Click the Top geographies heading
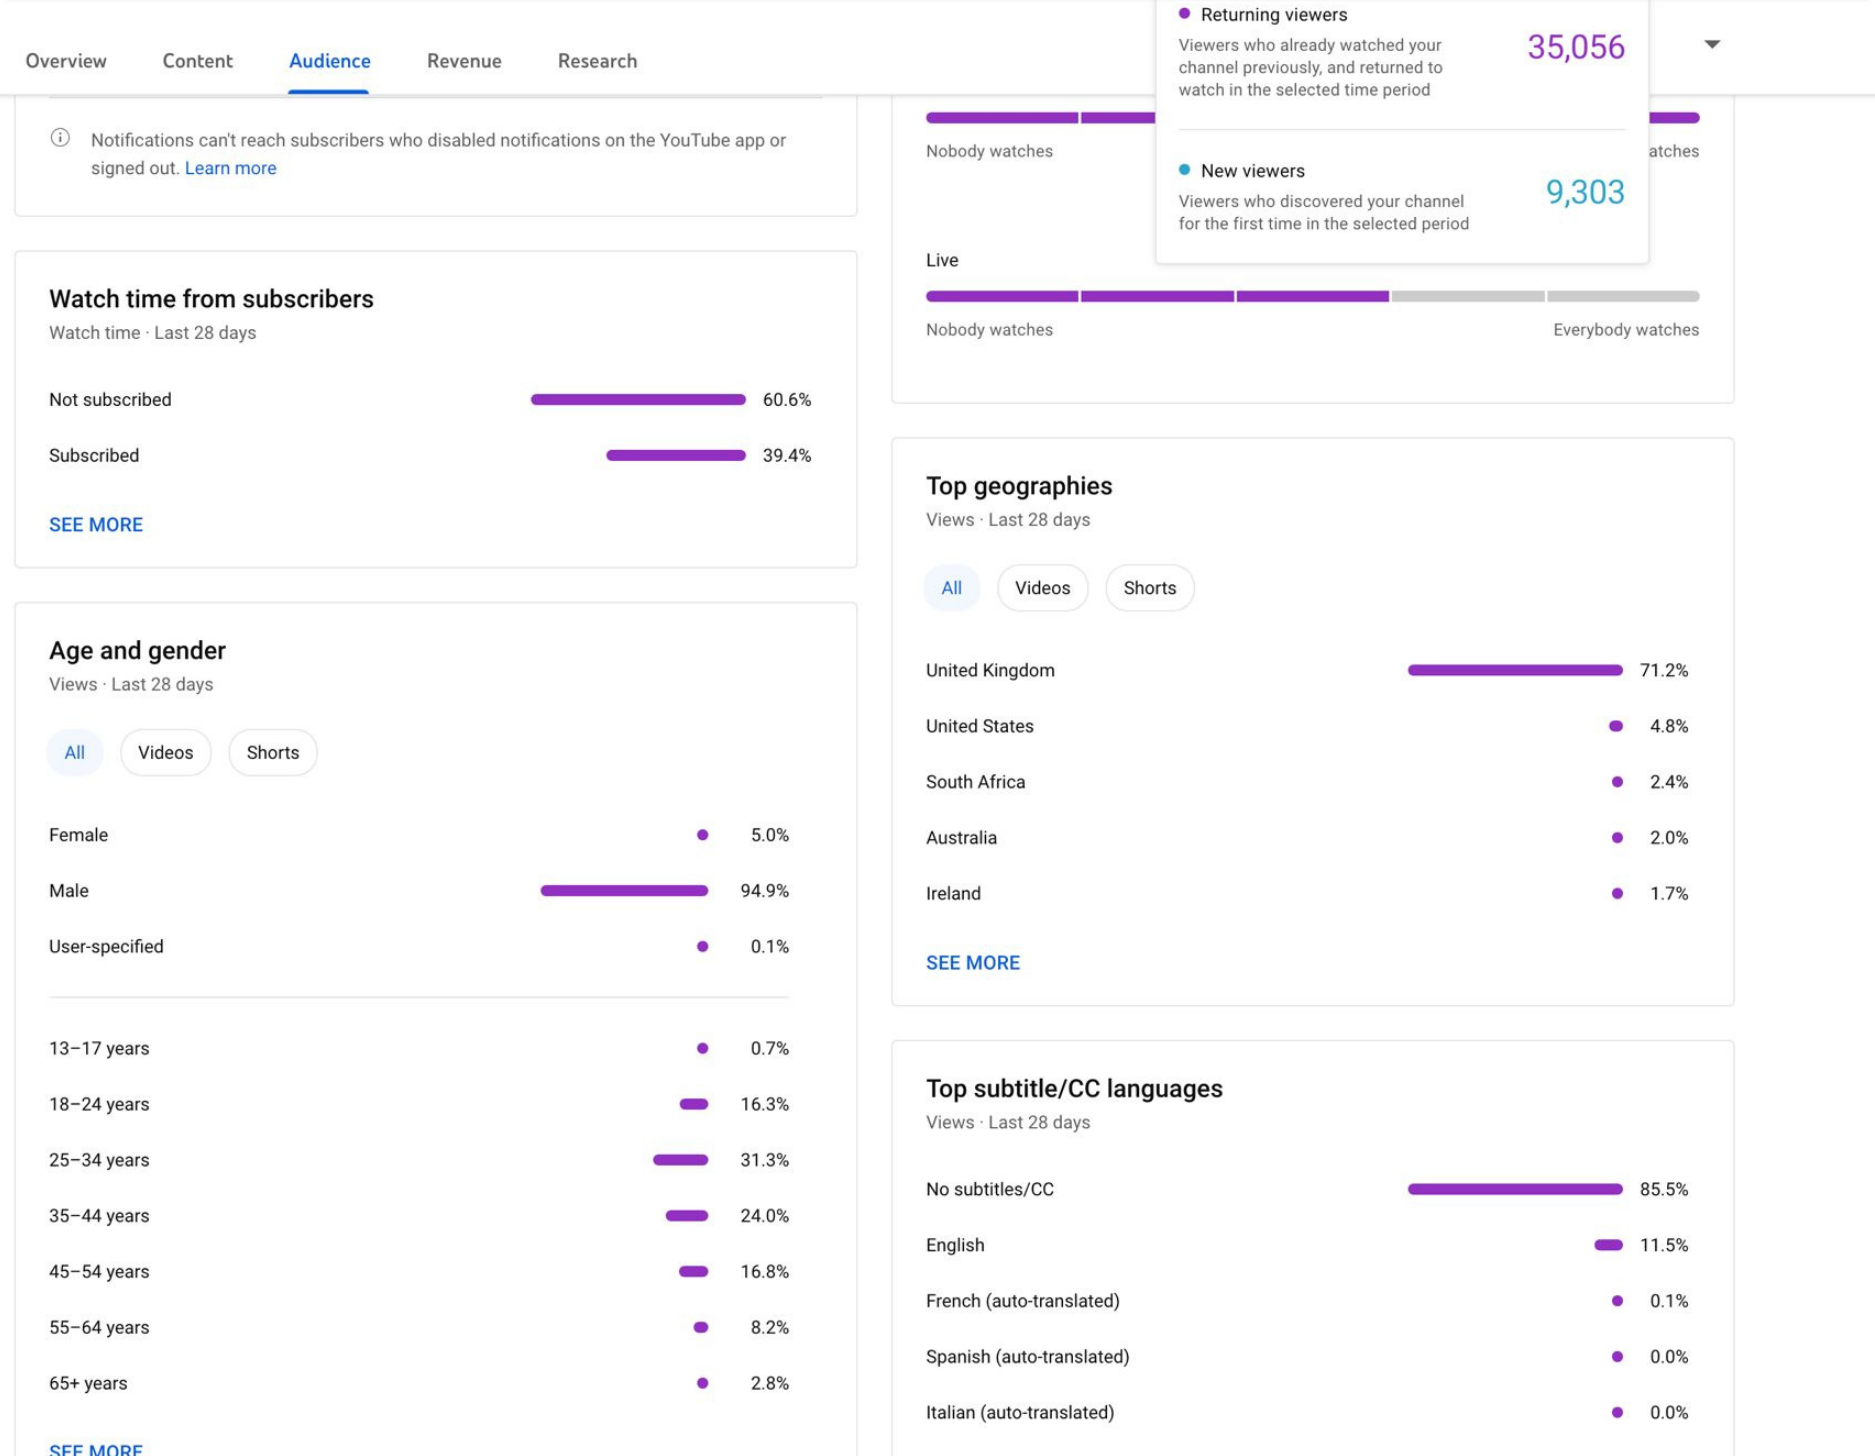Viewport: 1875px width, 1456px height. [1018, 486]
